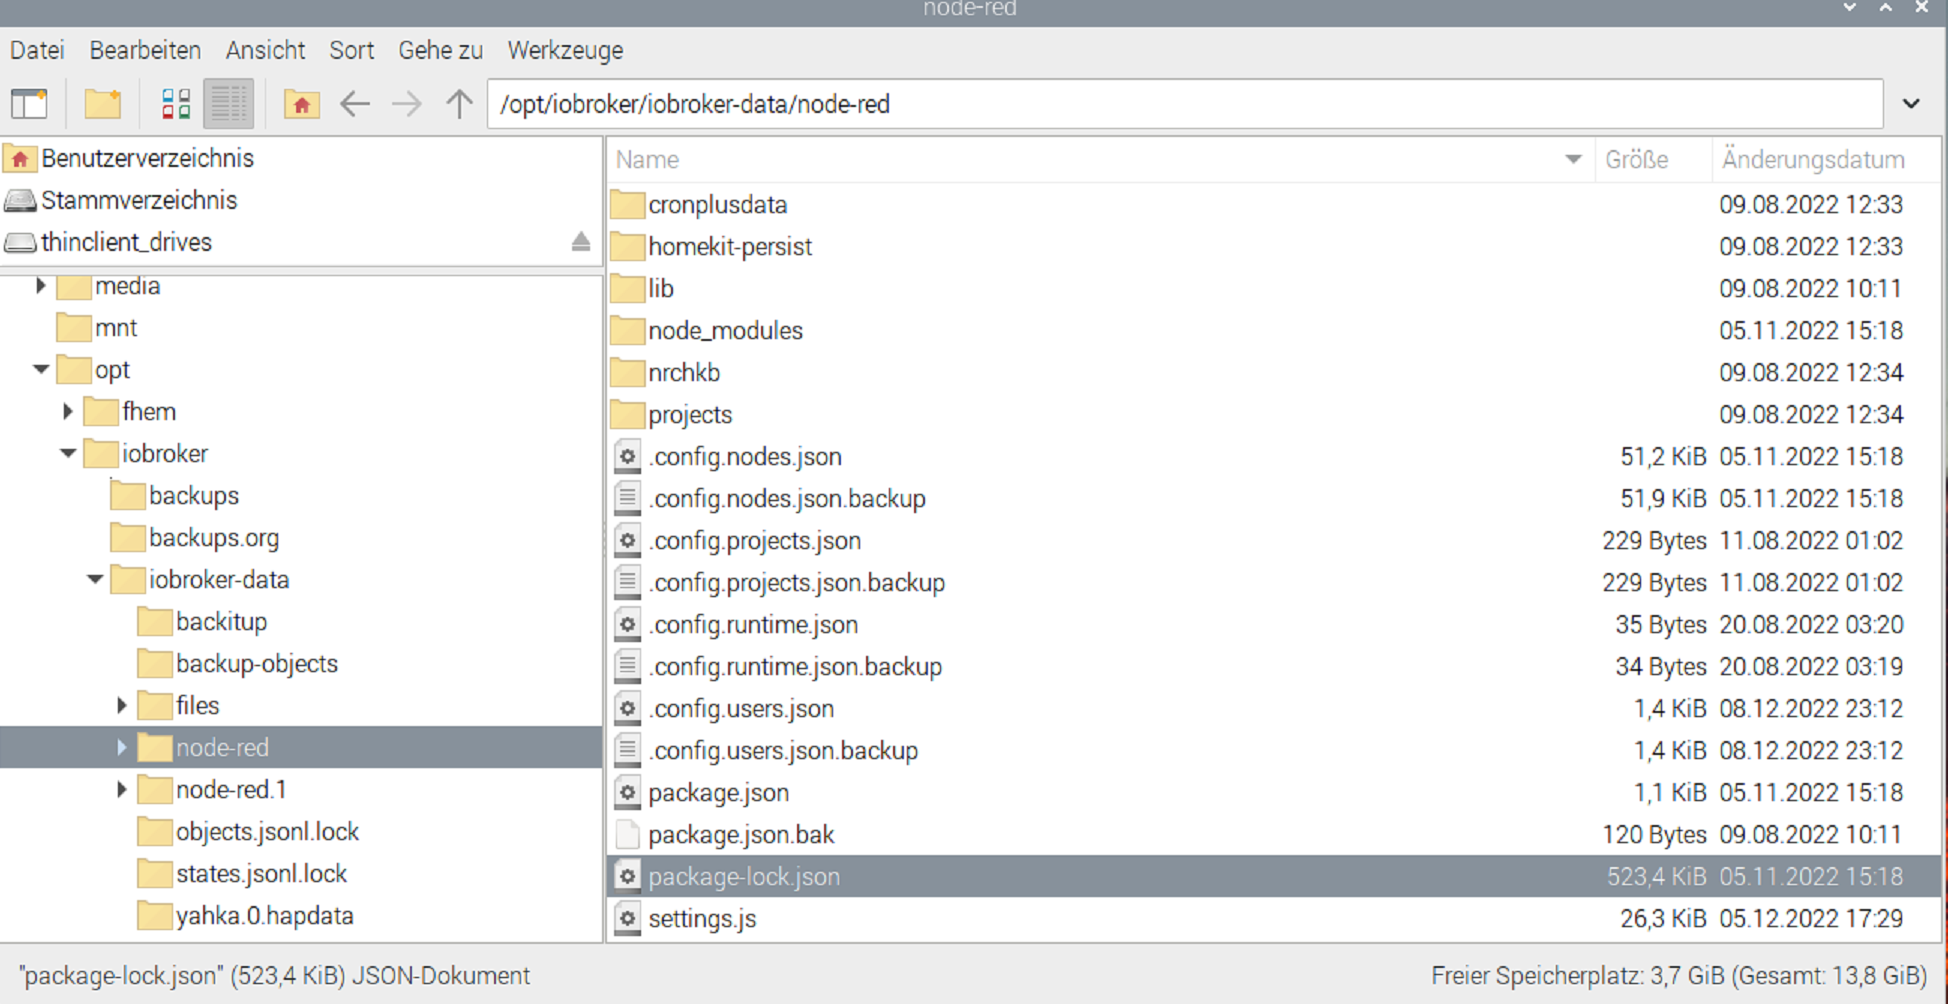This screenshot has height=1004, width=1948.
Task: Sort by the Größe column header
Action: tap(1652, 160)
